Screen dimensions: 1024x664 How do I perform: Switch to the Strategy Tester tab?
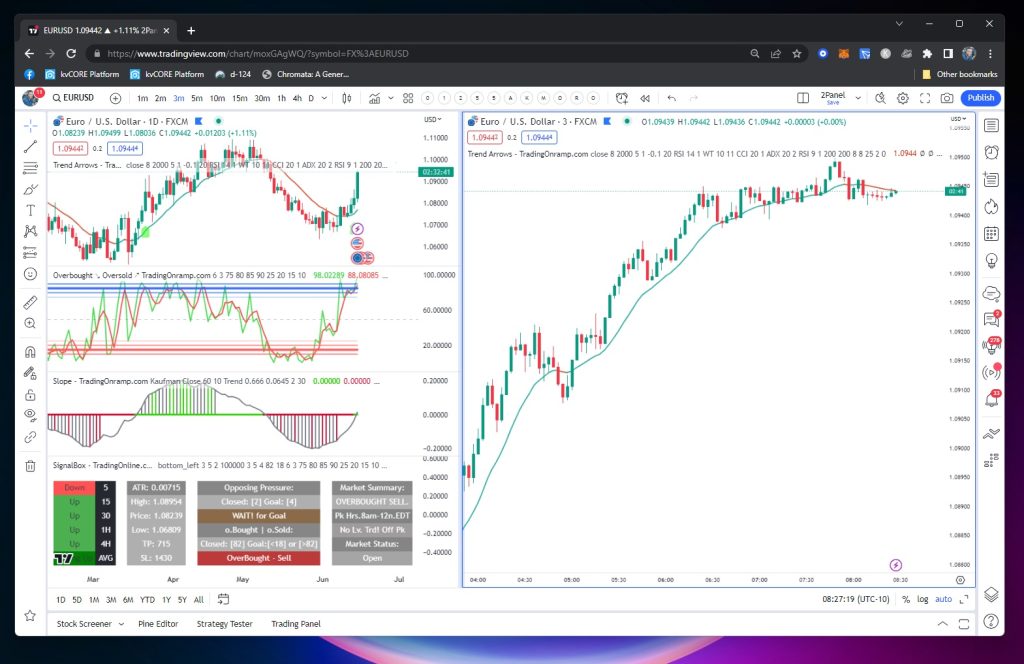click(x=224, y=623)
